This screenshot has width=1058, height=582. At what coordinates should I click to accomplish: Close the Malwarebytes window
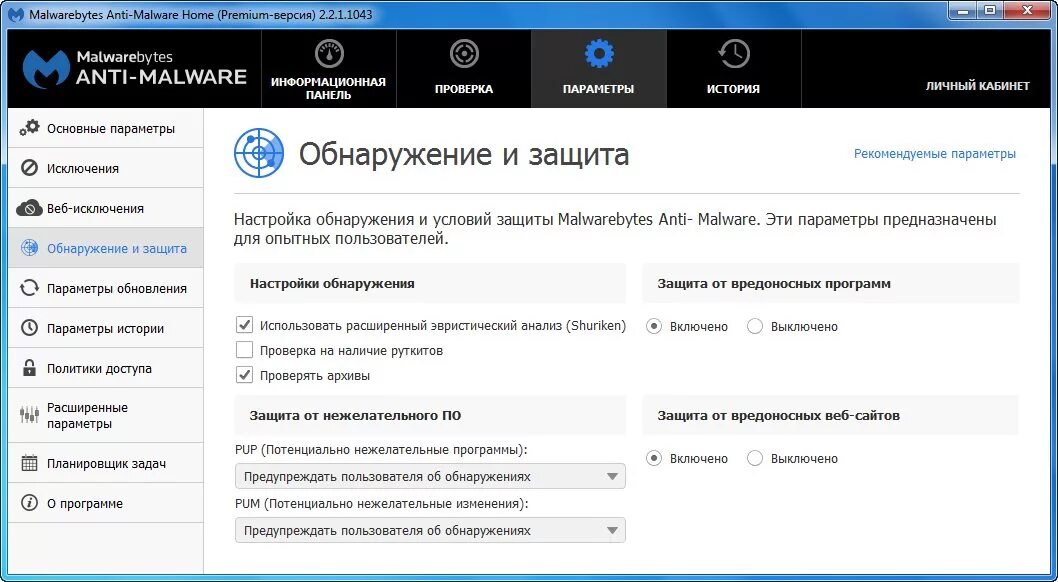pos(1029,11)
